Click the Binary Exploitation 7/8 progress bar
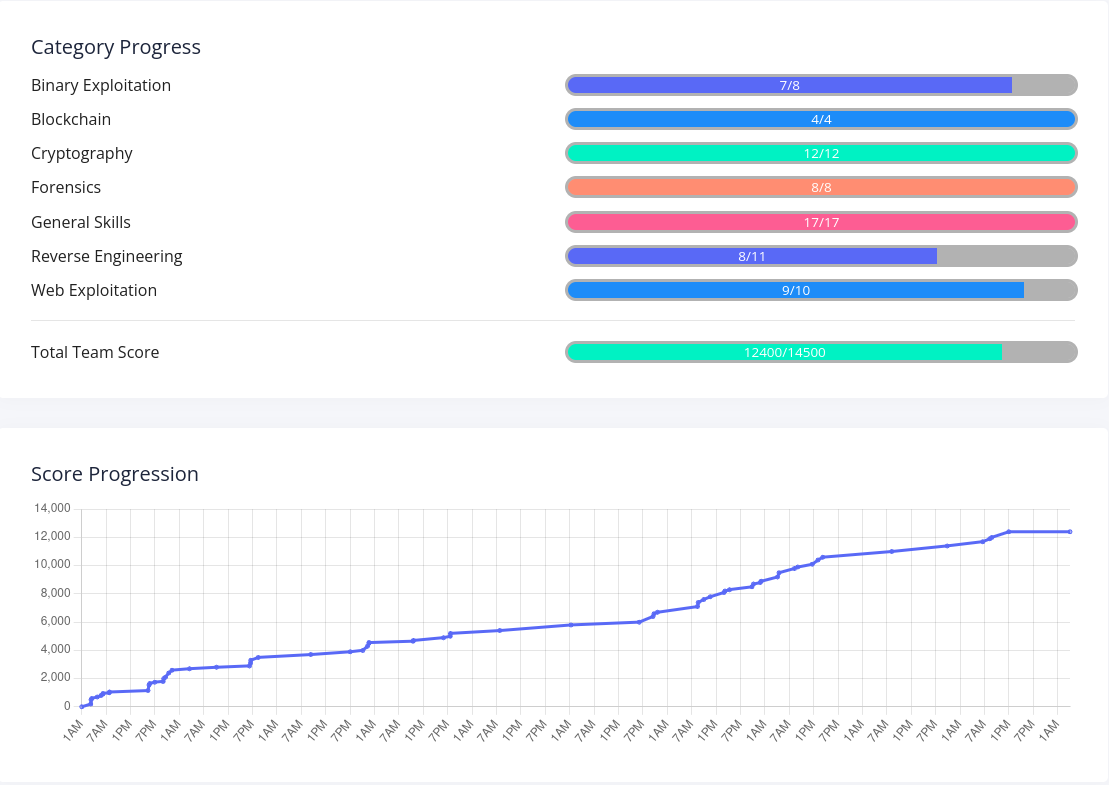The height and width of the screenshot is (785, 1109). point(821,85)
